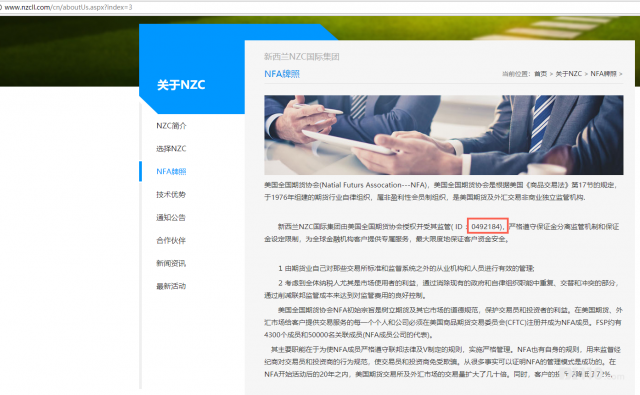Click the ID number 0492184
The image size is (640, 395).
coord(486,226)
